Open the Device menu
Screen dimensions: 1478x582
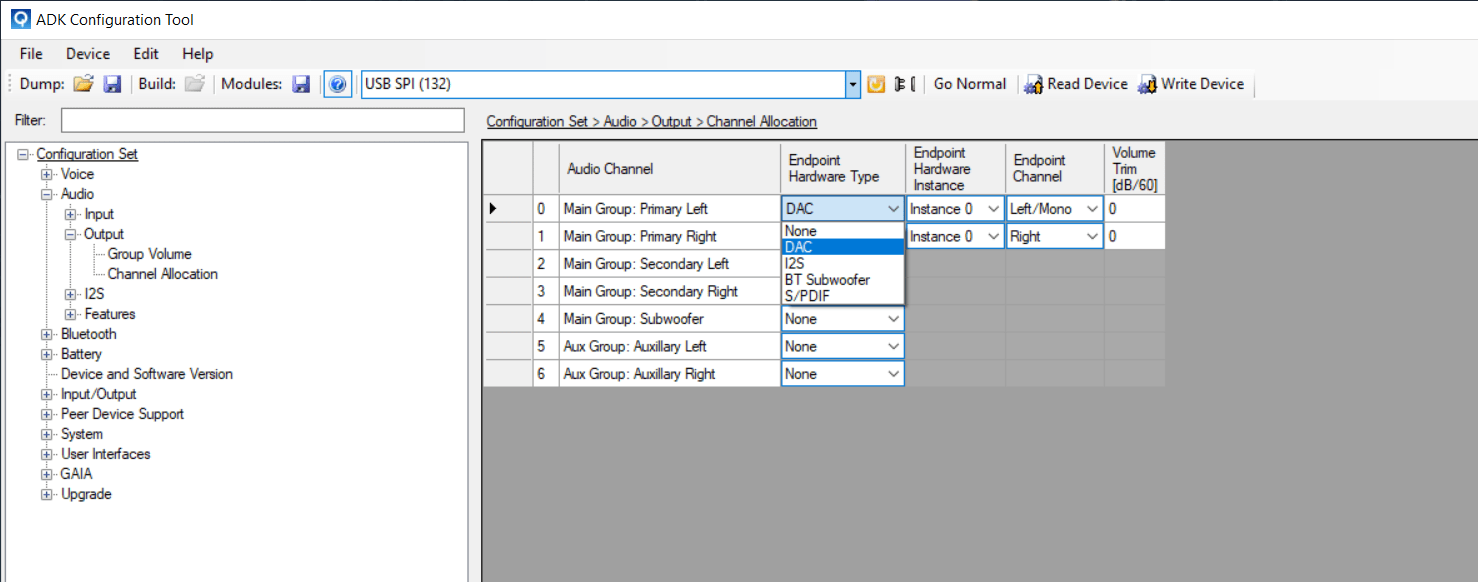[x=88, y=54]
